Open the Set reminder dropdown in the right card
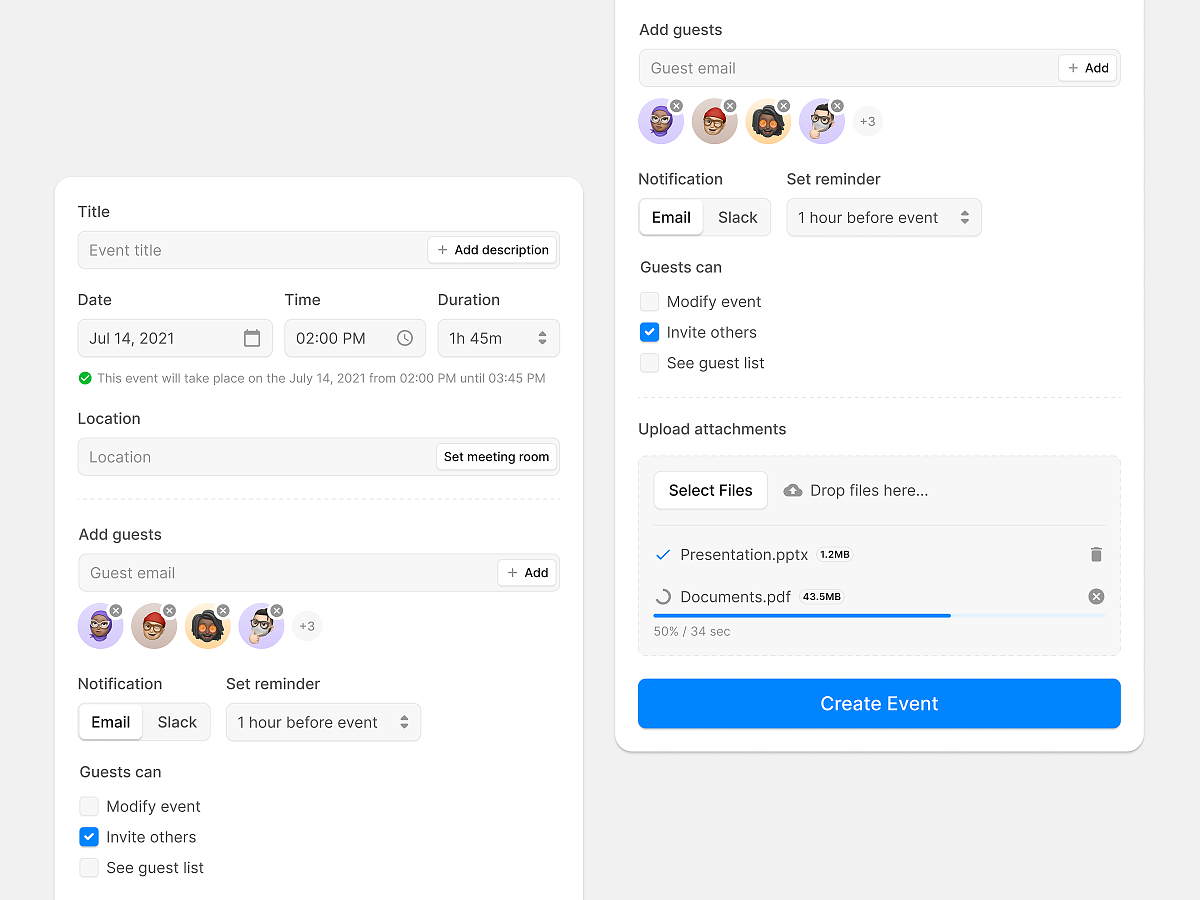Image resolution: width=1200 pixels, height=900 pixels. [884, 217]
